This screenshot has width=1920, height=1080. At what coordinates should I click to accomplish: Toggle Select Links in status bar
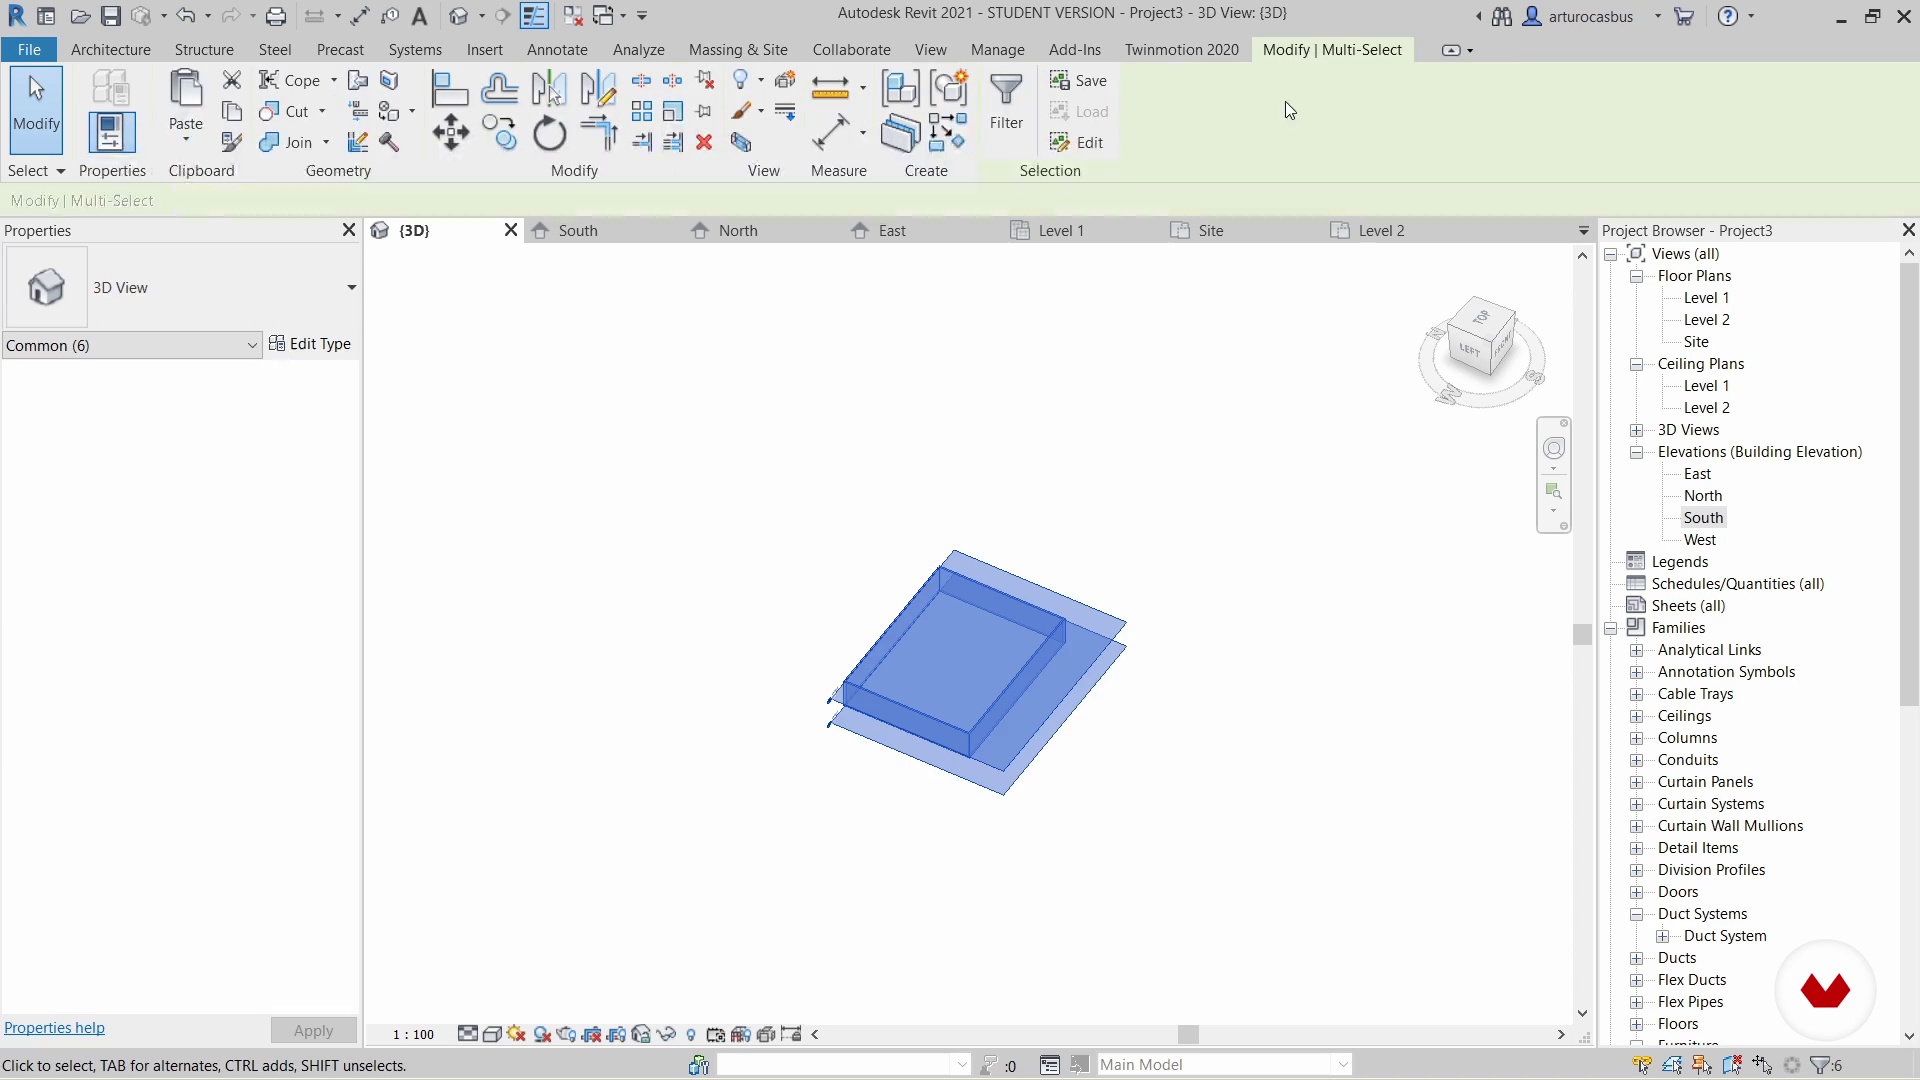click(1641, 1065)
